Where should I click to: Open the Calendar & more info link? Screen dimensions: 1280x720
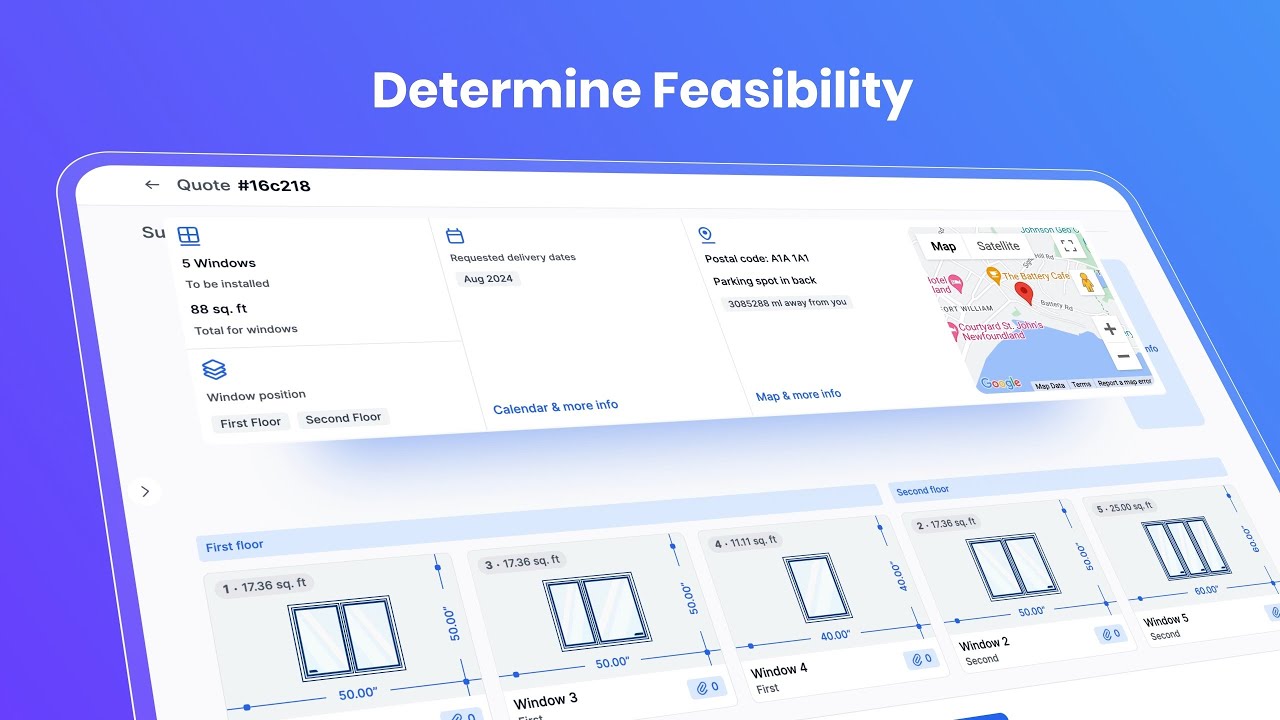[x=555, y=407]
